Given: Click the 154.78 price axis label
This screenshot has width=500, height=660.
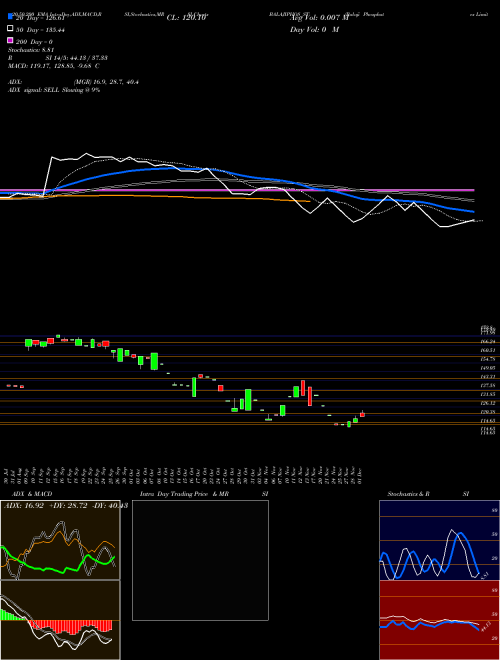Looking at the screenshot, I should (488, 359).
